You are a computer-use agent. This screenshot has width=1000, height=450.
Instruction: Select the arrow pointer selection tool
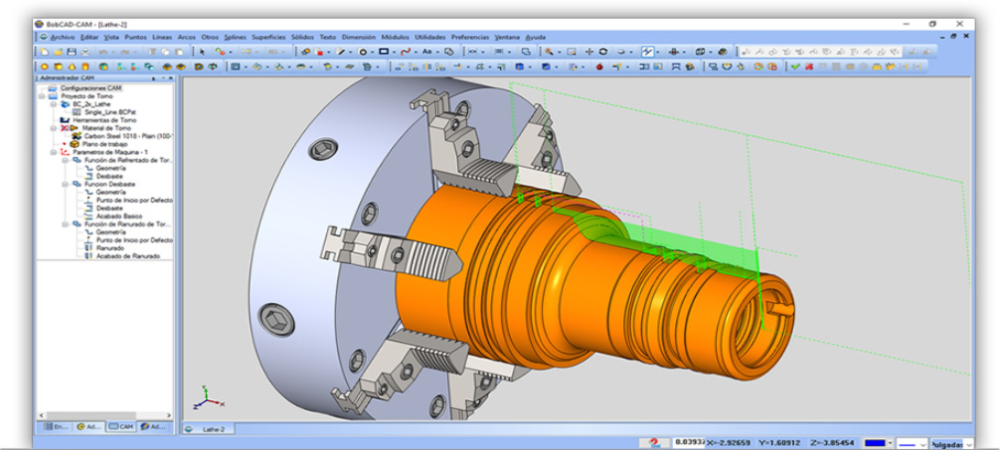(203, 51)
